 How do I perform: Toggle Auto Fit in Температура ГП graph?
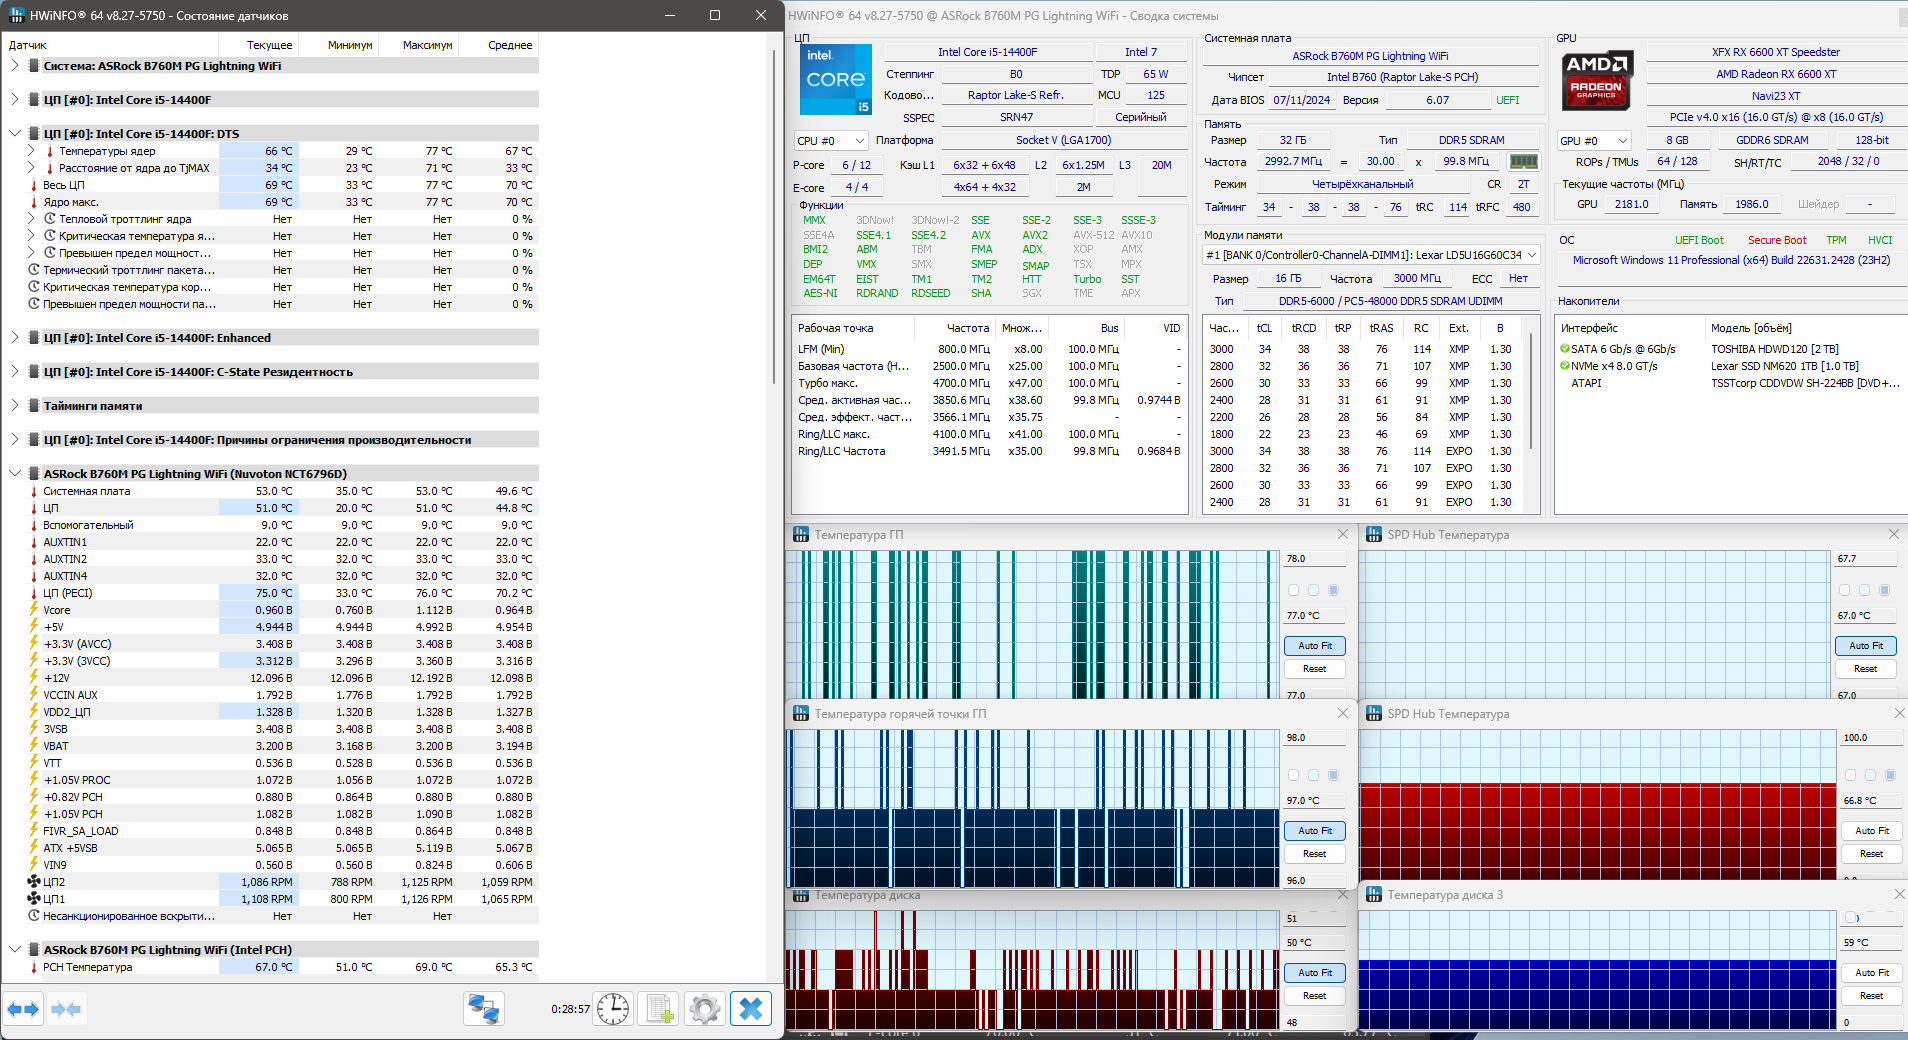click(x=1314, y=646)
